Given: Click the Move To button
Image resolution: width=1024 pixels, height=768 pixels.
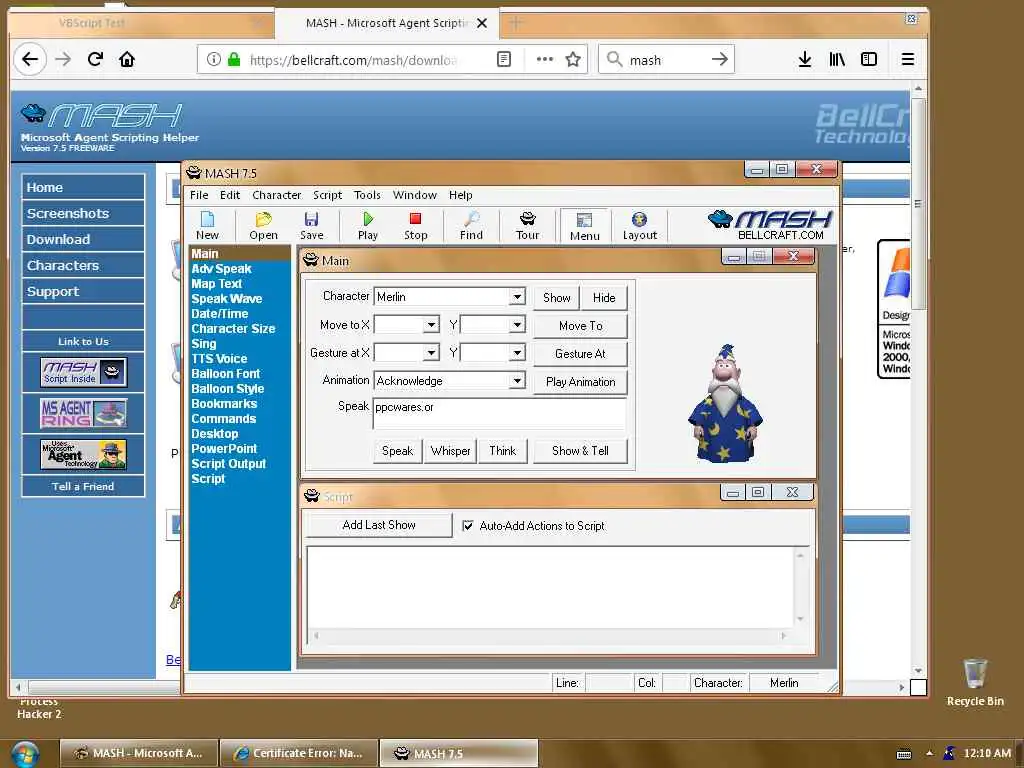Looking at the screenshot, I should tap(581, 325).
